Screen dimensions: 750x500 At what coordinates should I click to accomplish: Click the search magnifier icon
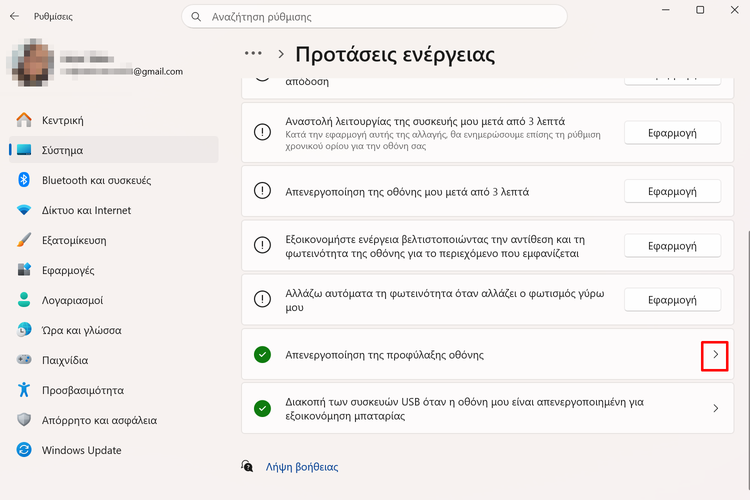[x=198, y=17]
